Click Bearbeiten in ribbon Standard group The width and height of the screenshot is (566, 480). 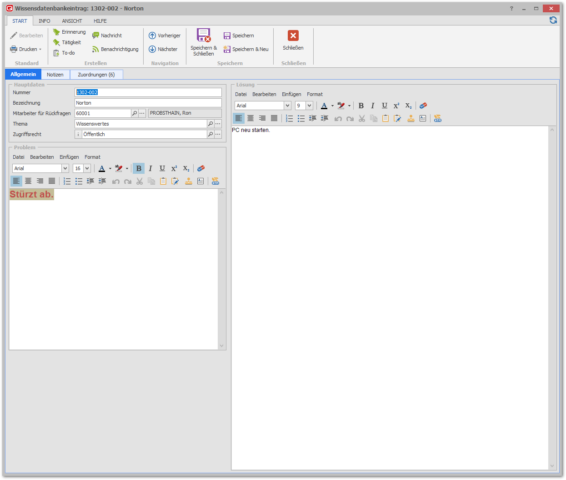(26, 35)
